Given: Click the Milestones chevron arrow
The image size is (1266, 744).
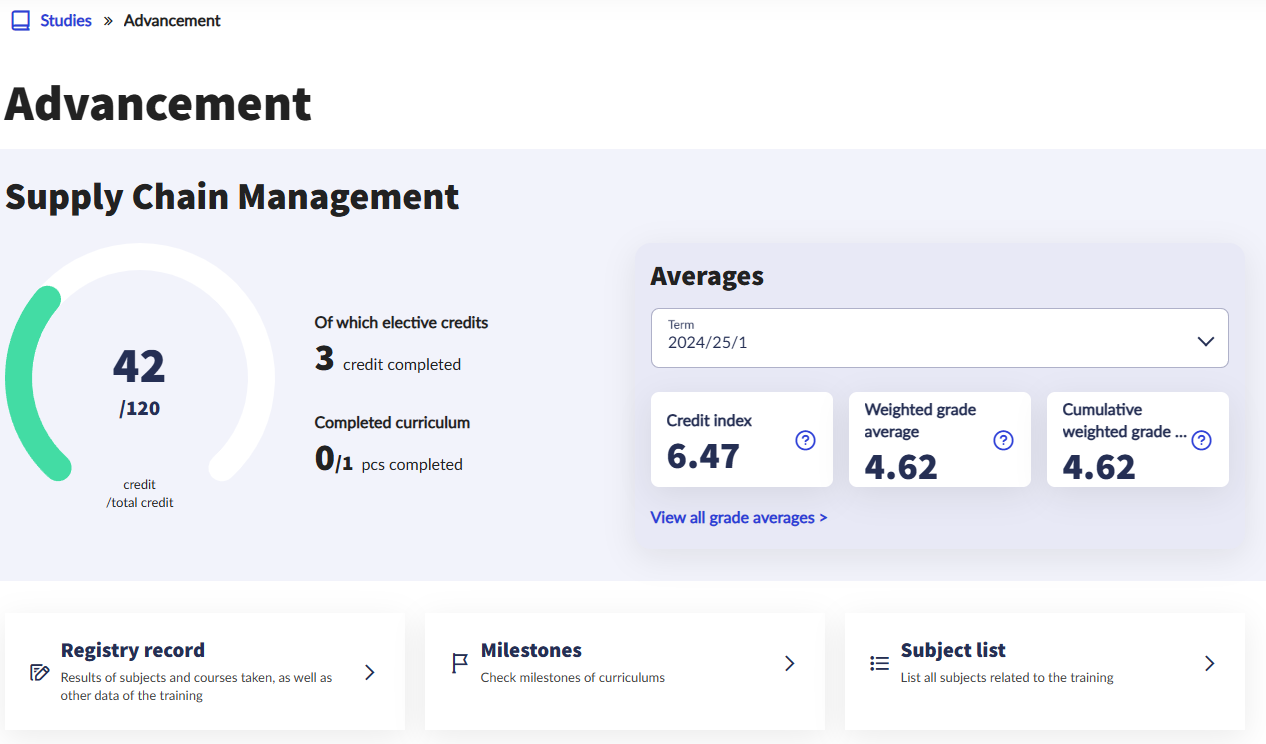Looking at the screenshot, I should click(x=789, y=663).
